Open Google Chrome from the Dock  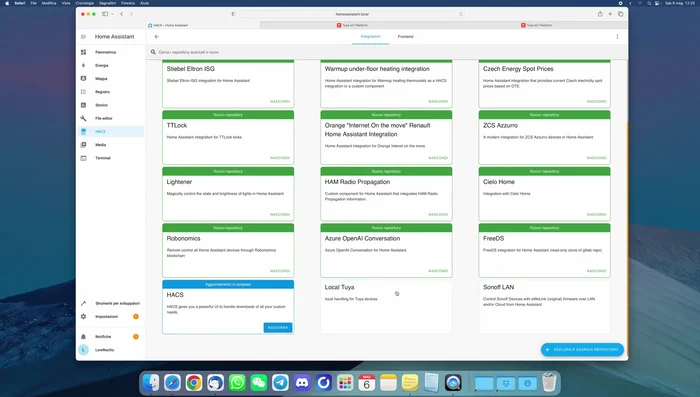coord(194,383)
